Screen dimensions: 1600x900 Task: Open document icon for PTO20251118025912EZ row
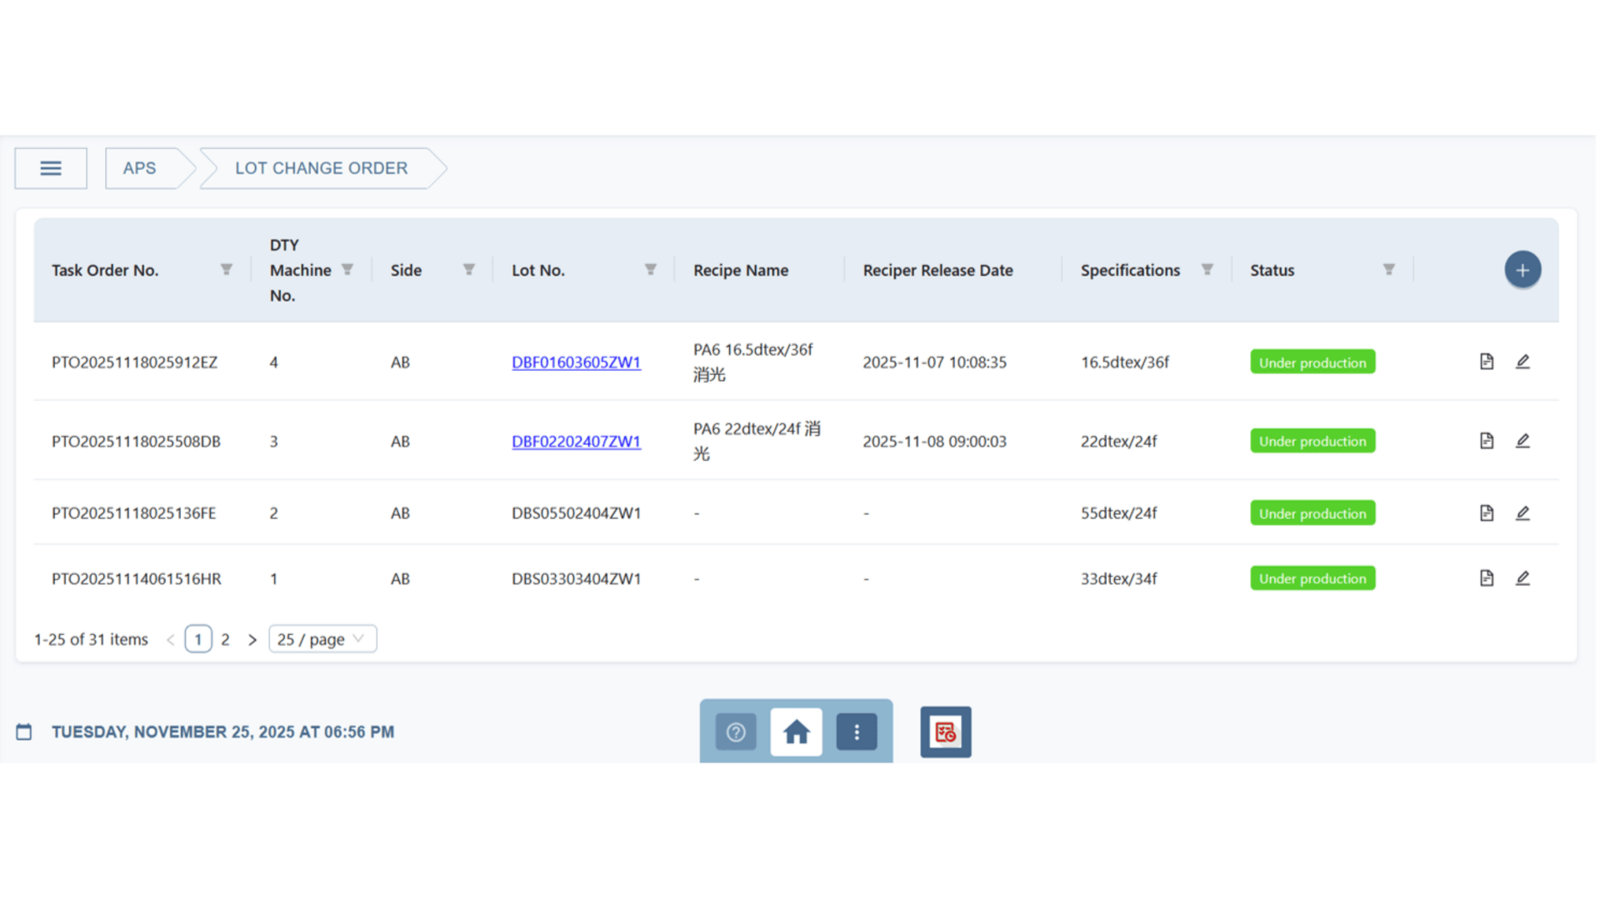pos(1486,362)
